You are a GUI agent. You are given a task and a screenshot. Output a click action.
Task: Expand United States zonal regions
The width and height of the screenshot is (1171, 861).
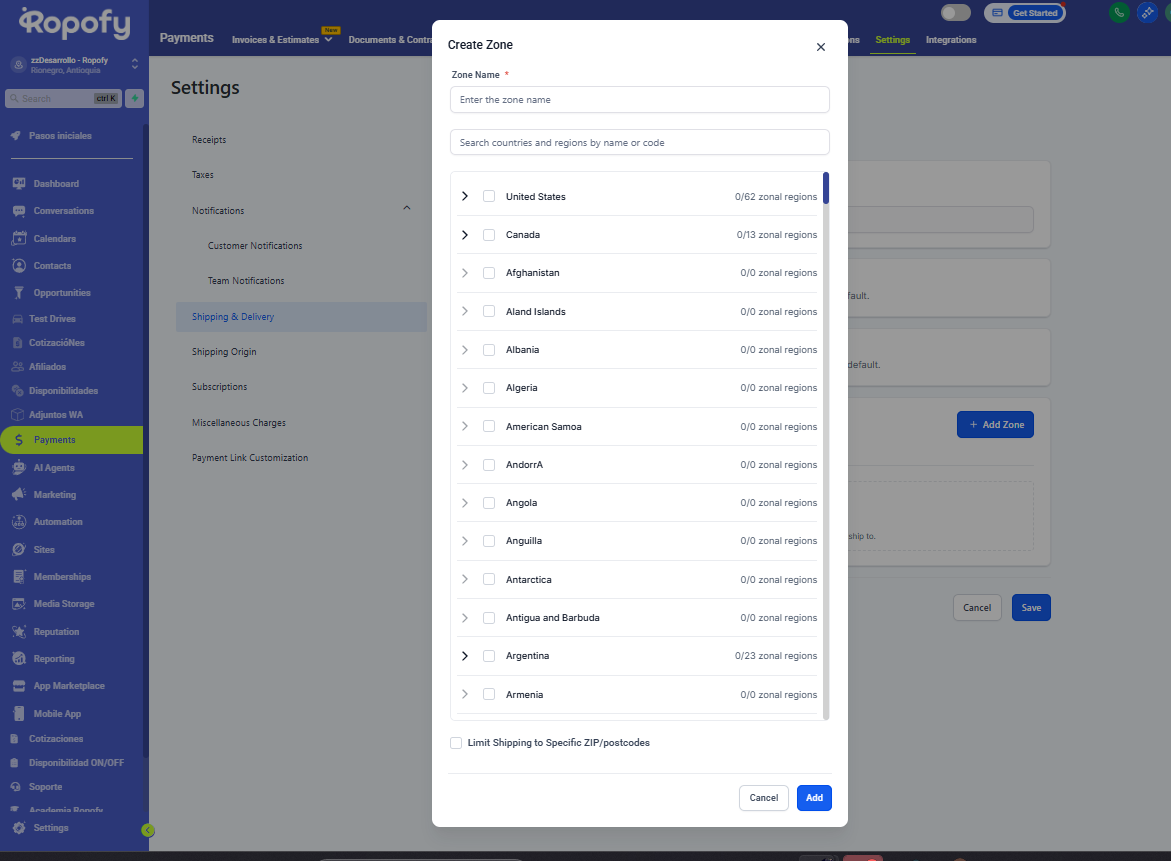[464, 197]
